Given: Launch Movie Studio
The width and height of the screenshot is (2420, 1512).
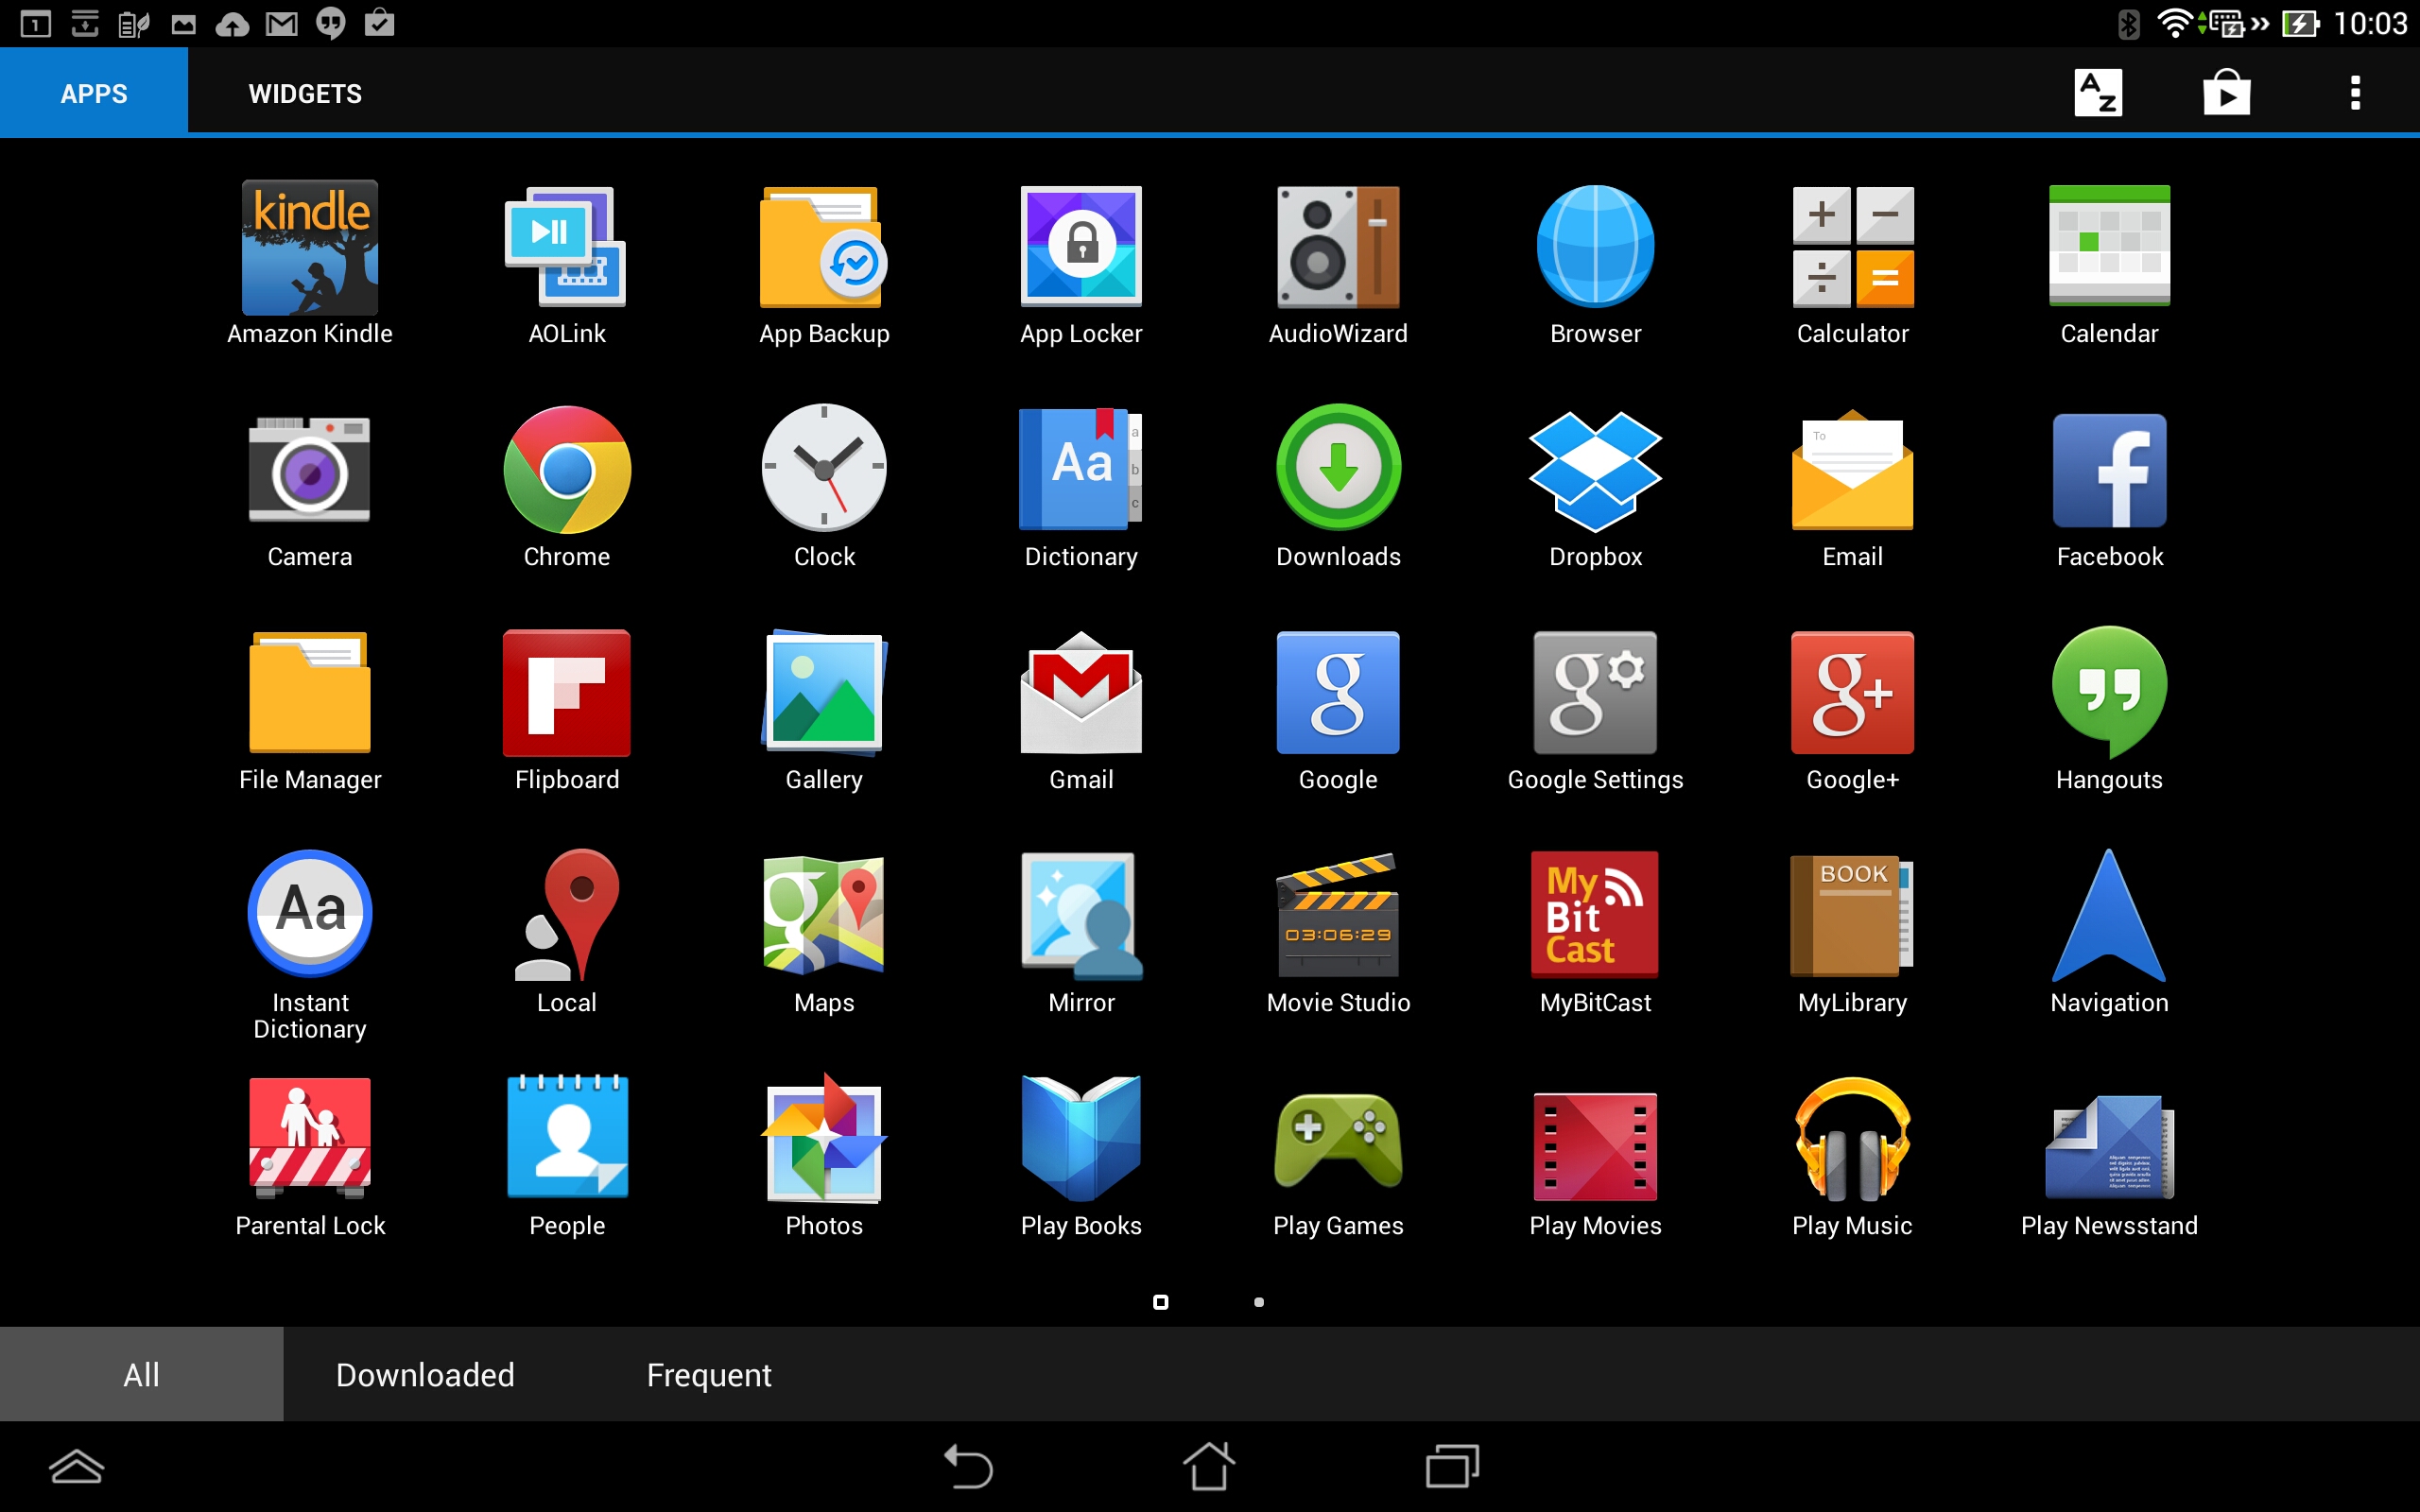Looking at the screenshot, I should click(x=1338, y=932).
